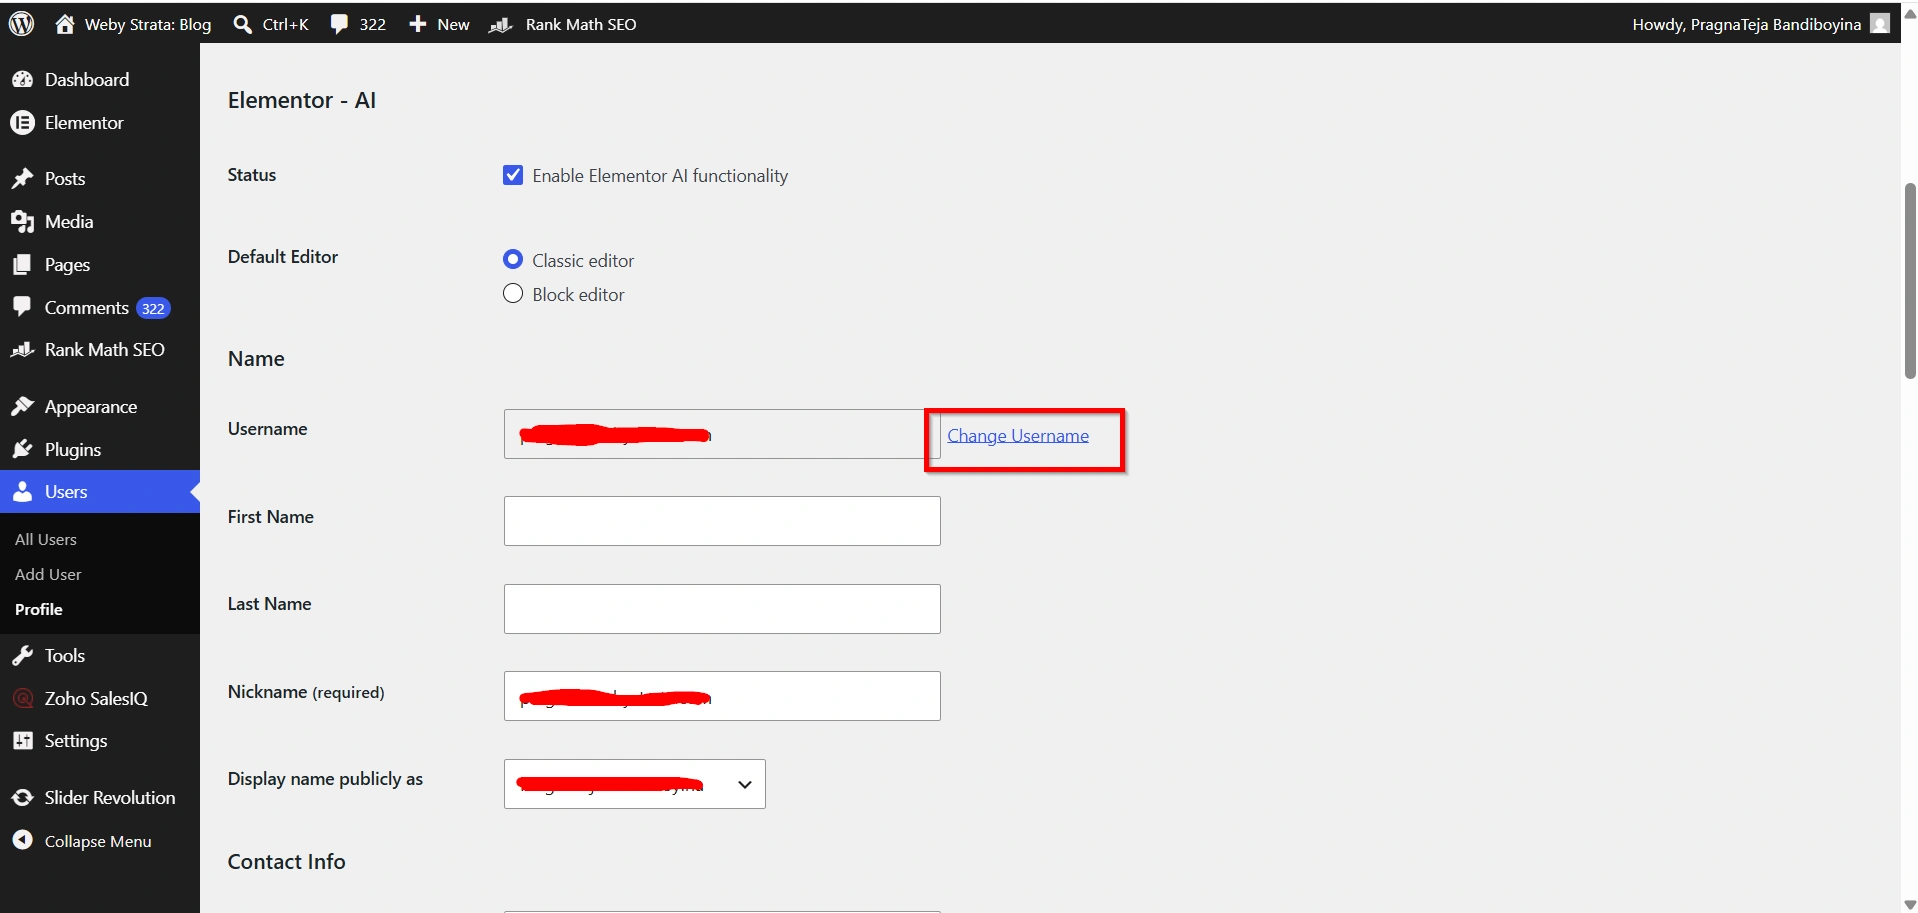Click the user avatar in admin bar
Screen dimensions: 1918x913
1880,24
